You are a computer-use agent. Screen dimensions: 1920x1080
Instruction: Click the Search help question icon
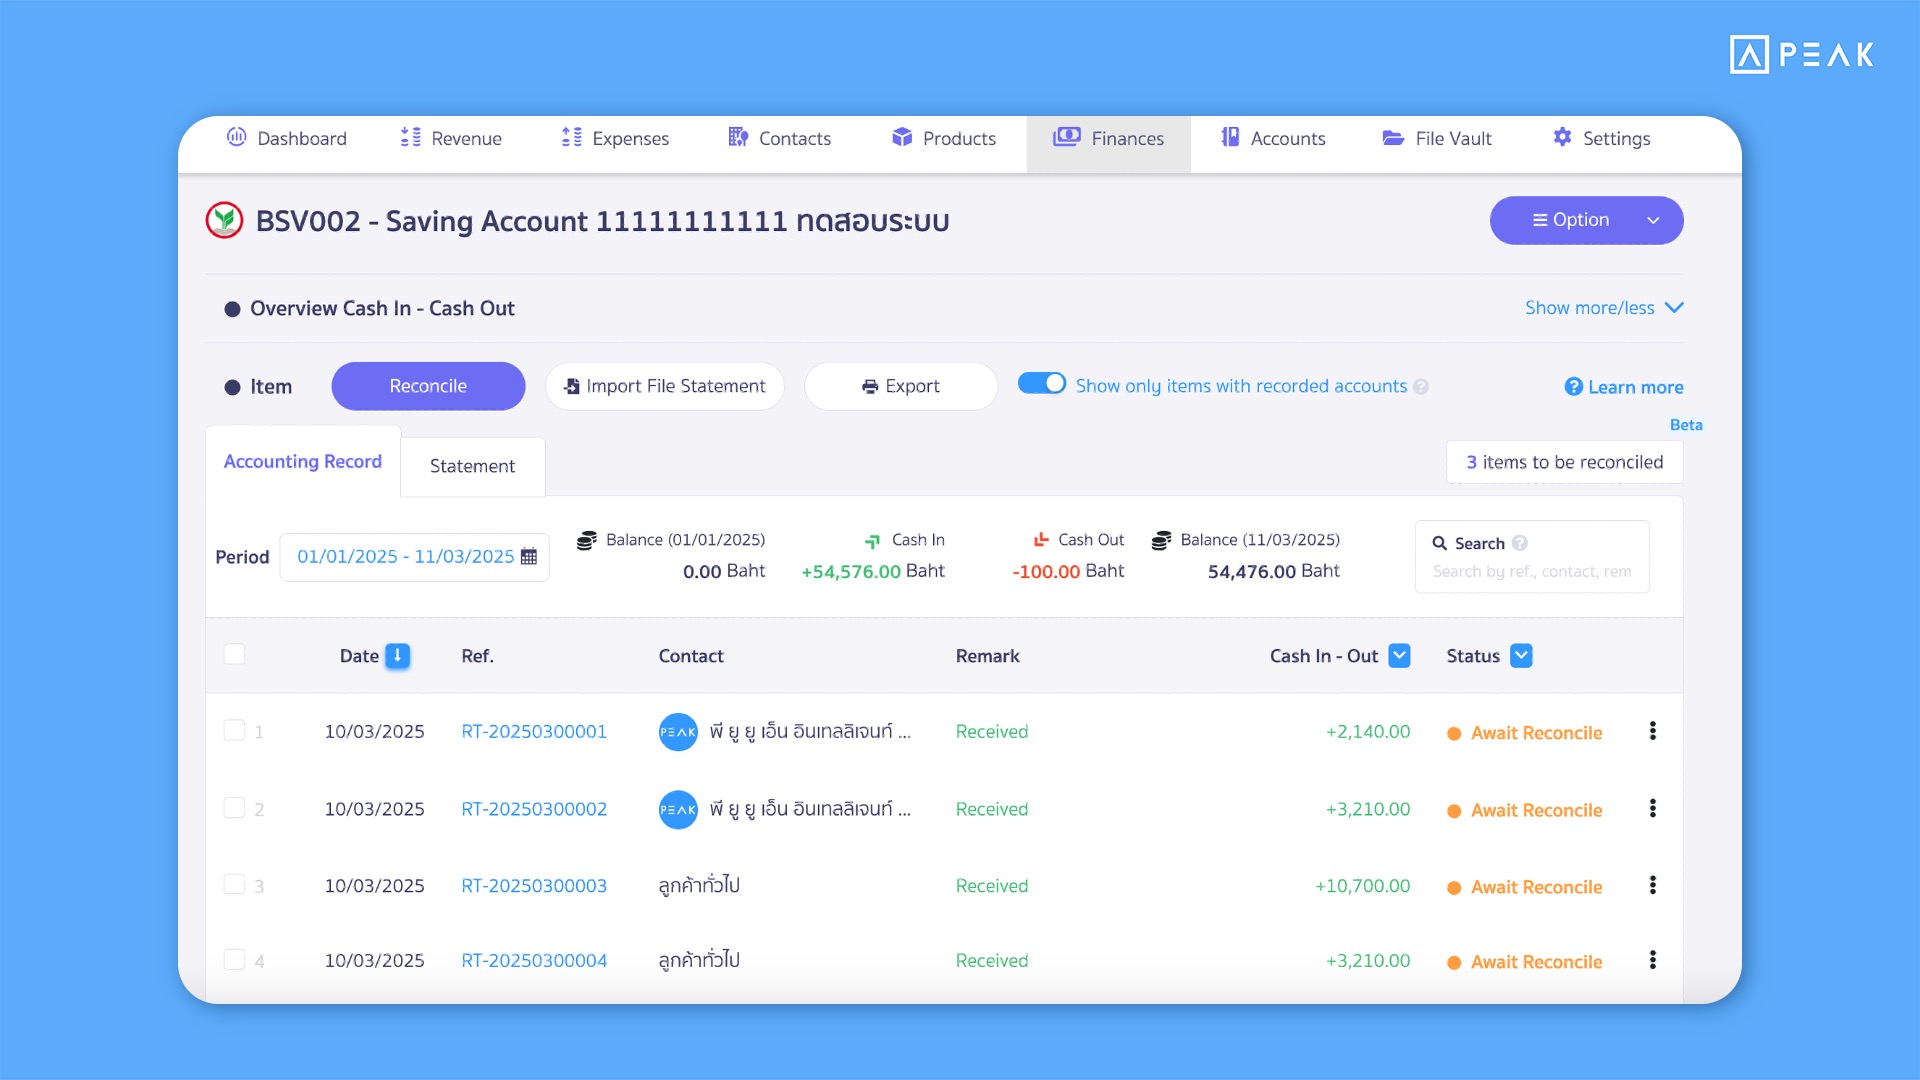[1520, 543]
